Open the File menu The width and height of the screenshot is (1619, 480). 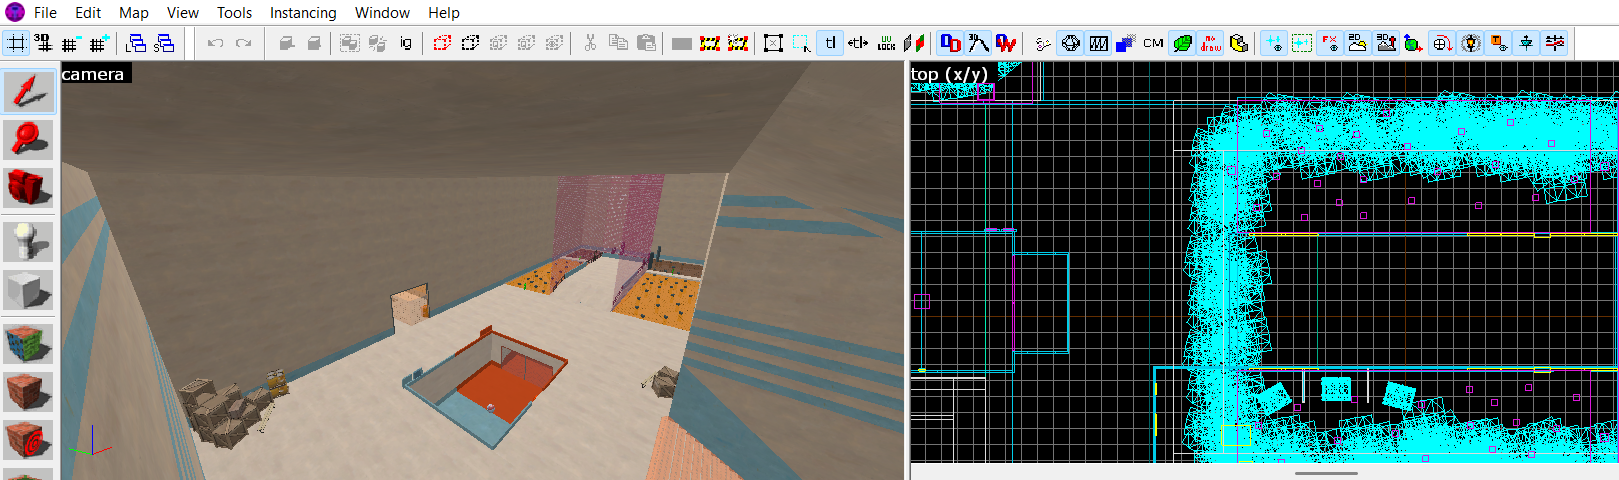tap(45, 13)
